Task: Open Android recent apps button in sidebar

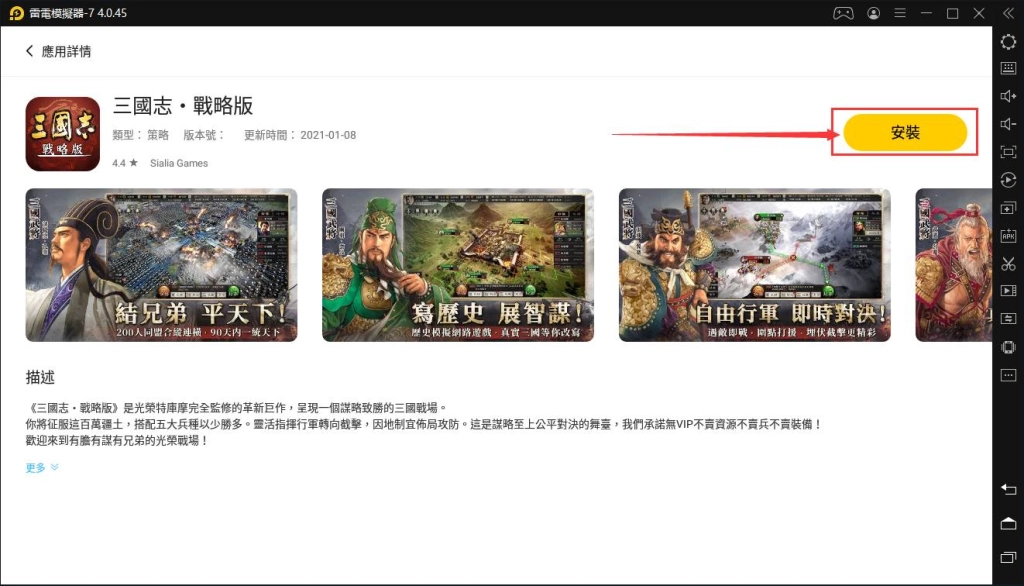Action: point(1008,557)
